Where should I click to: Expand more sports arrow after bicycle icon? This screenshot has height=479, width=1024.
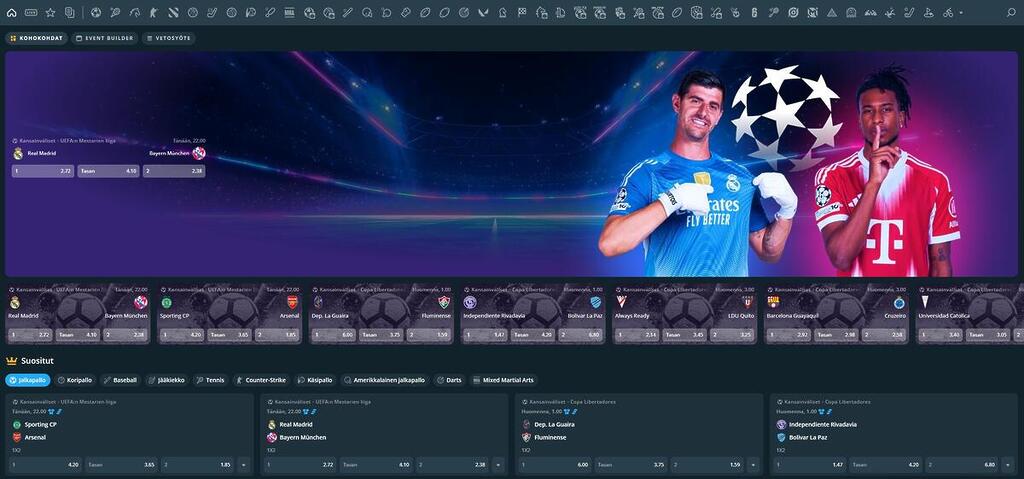tap(961, 12)
